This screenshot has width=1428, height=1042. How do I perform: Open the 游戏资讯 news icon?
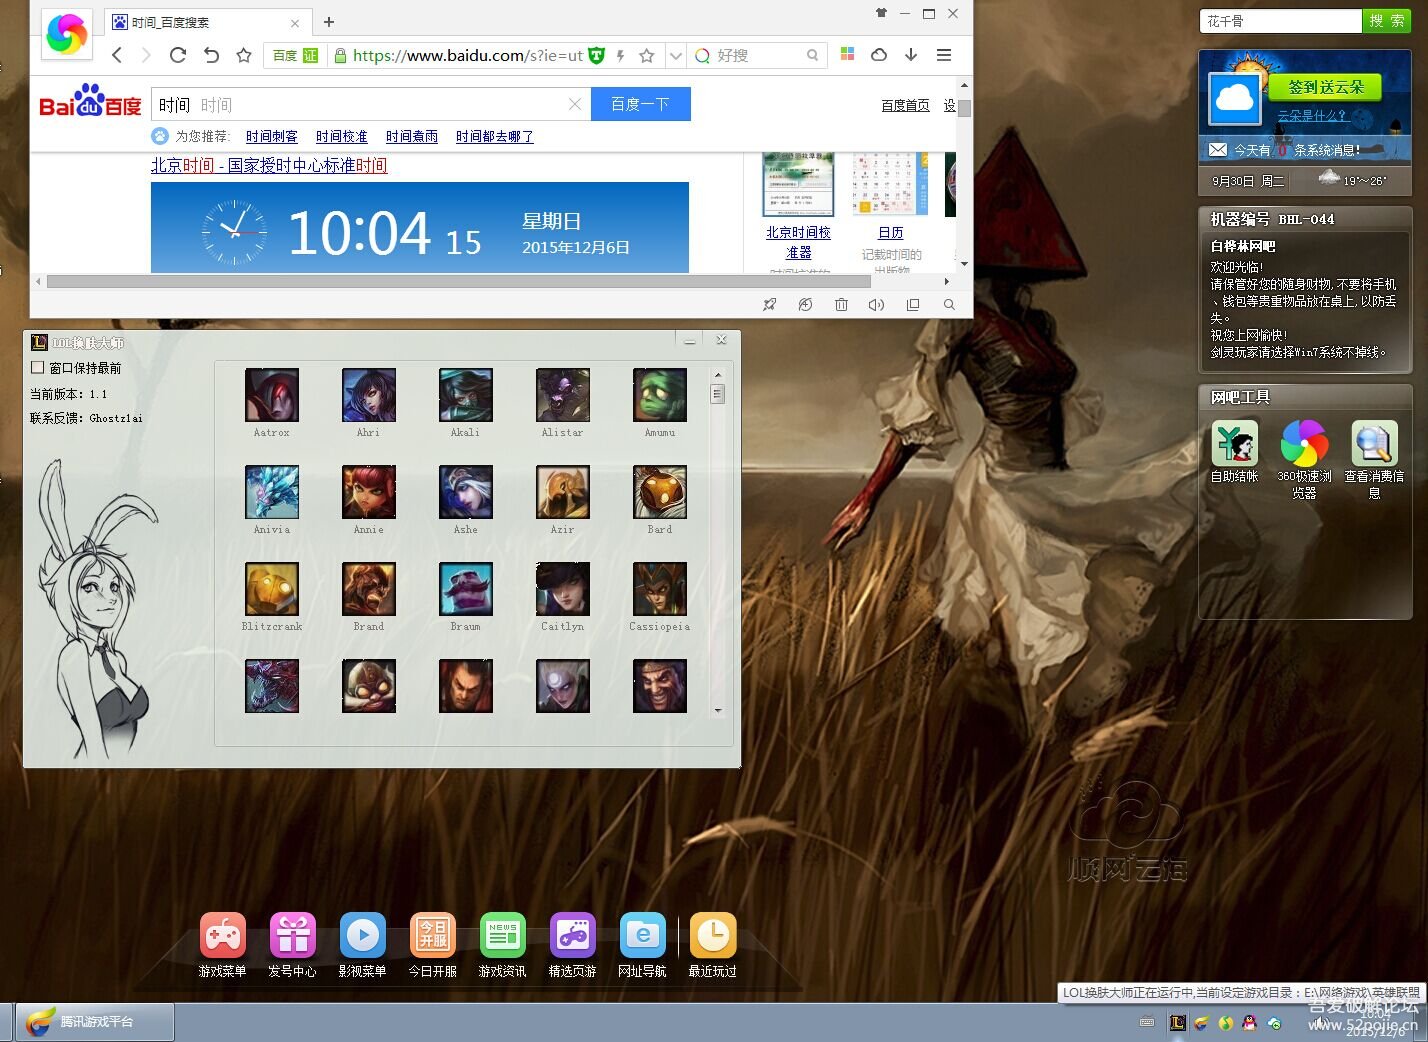(503, 936)
